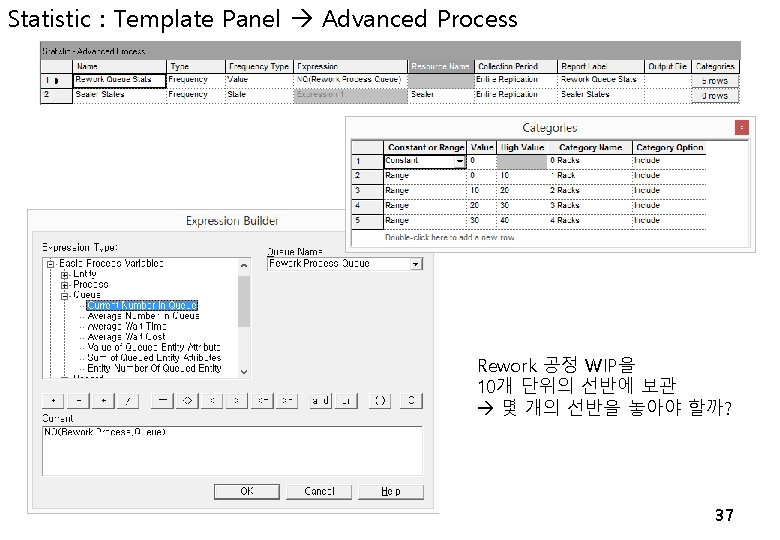The width and height of the screenshot is (780, 540).
Task: Click the parentheses ( ) button
Action: pos(380,401)
